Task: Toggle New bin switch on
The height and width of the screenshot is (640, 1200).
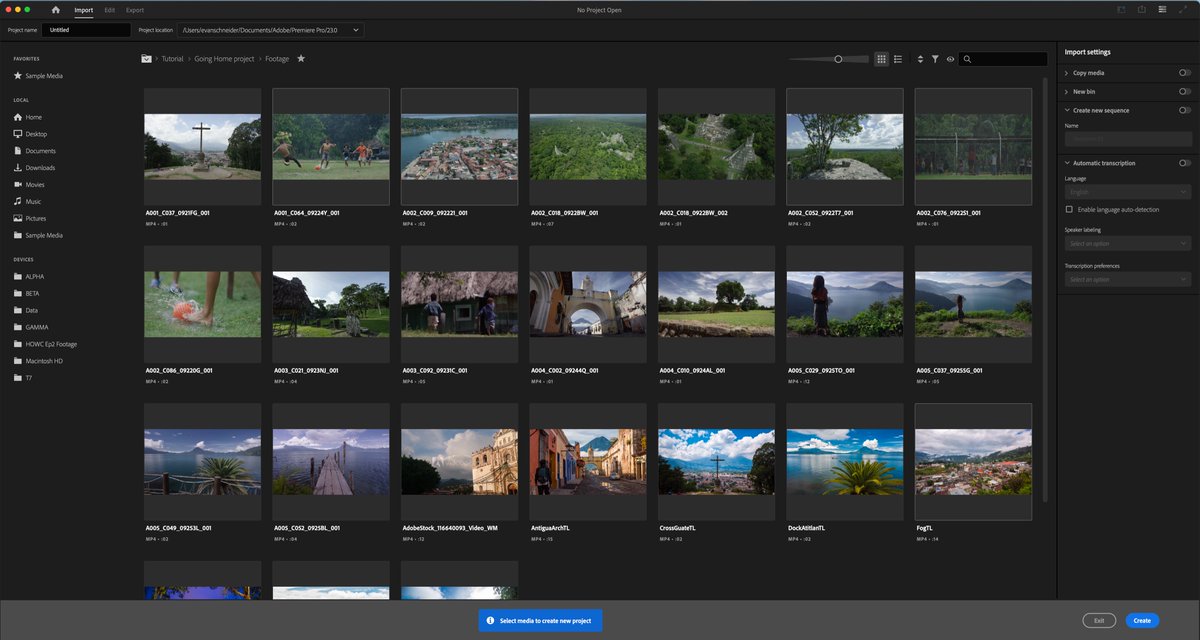Action: point(1185,91)
